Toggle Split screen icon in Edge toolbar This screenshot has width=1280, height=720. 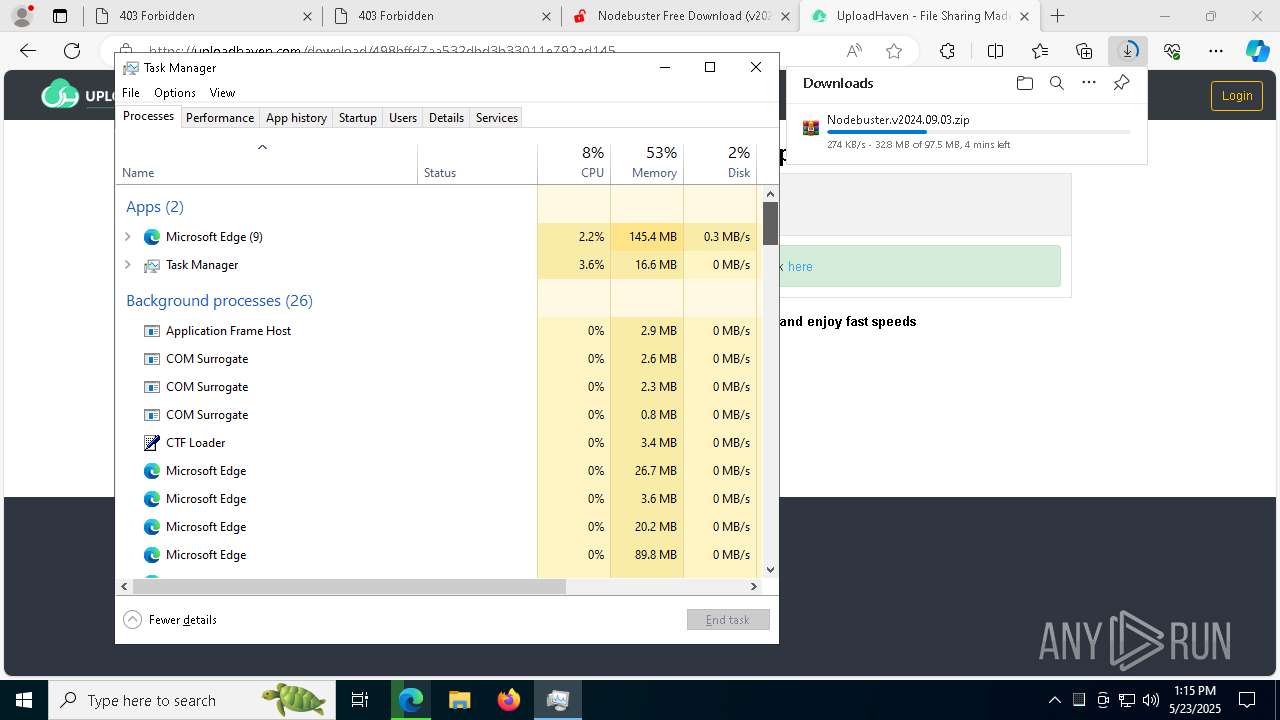995,51
